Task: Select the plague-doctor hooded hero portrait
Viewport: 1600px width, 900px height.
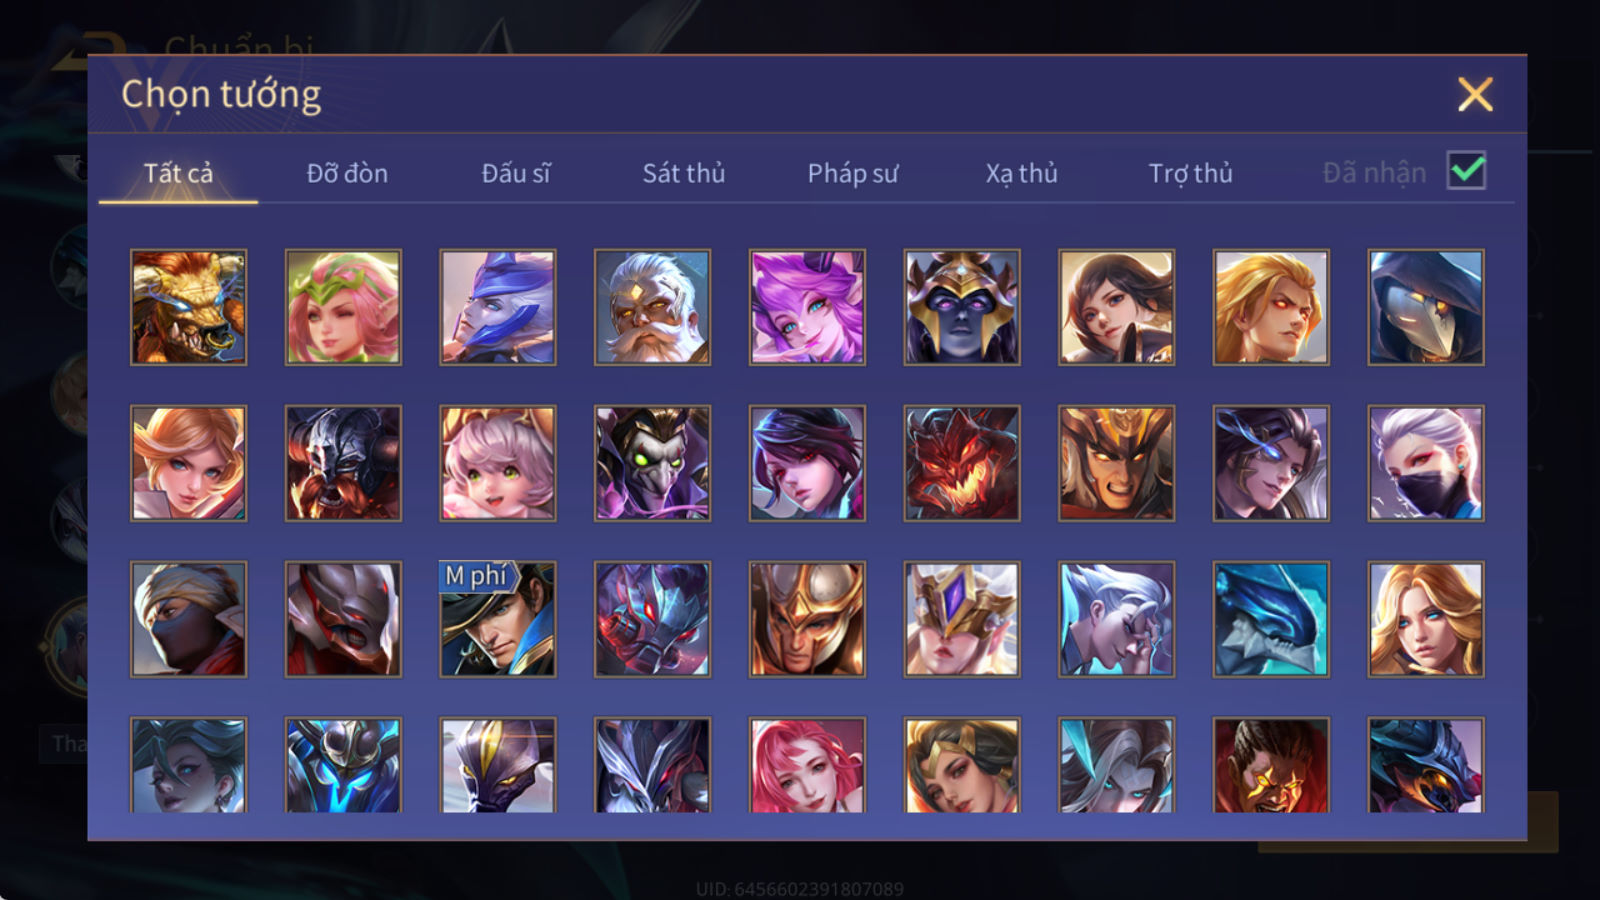Action: (1426, 307)
